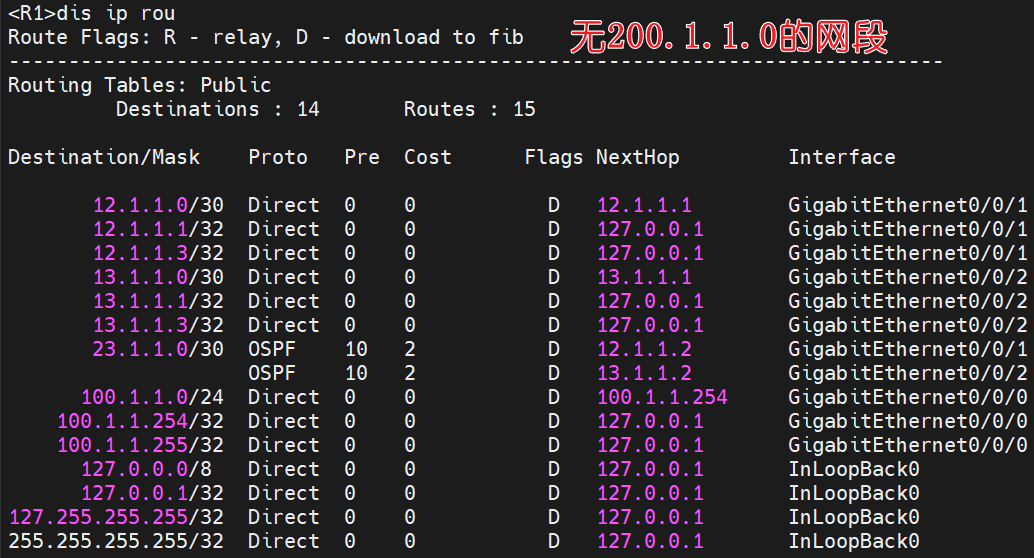This screenshot has width=1034, height=558.
Task: Click destination 127.255.255.255/32 entry
Action: pos(115,517)
